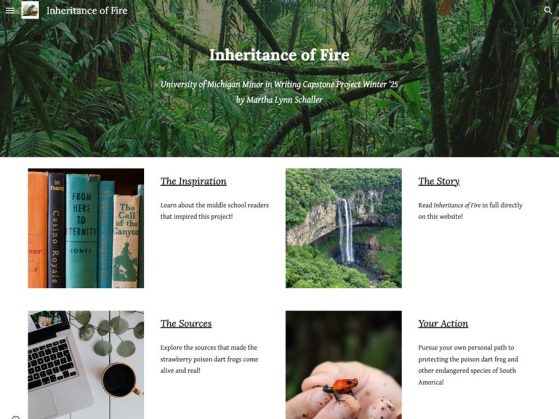Click the Martha Lynn Schaller byline
Viewport: 559px width, 419px height.
[x=279, y=100]
